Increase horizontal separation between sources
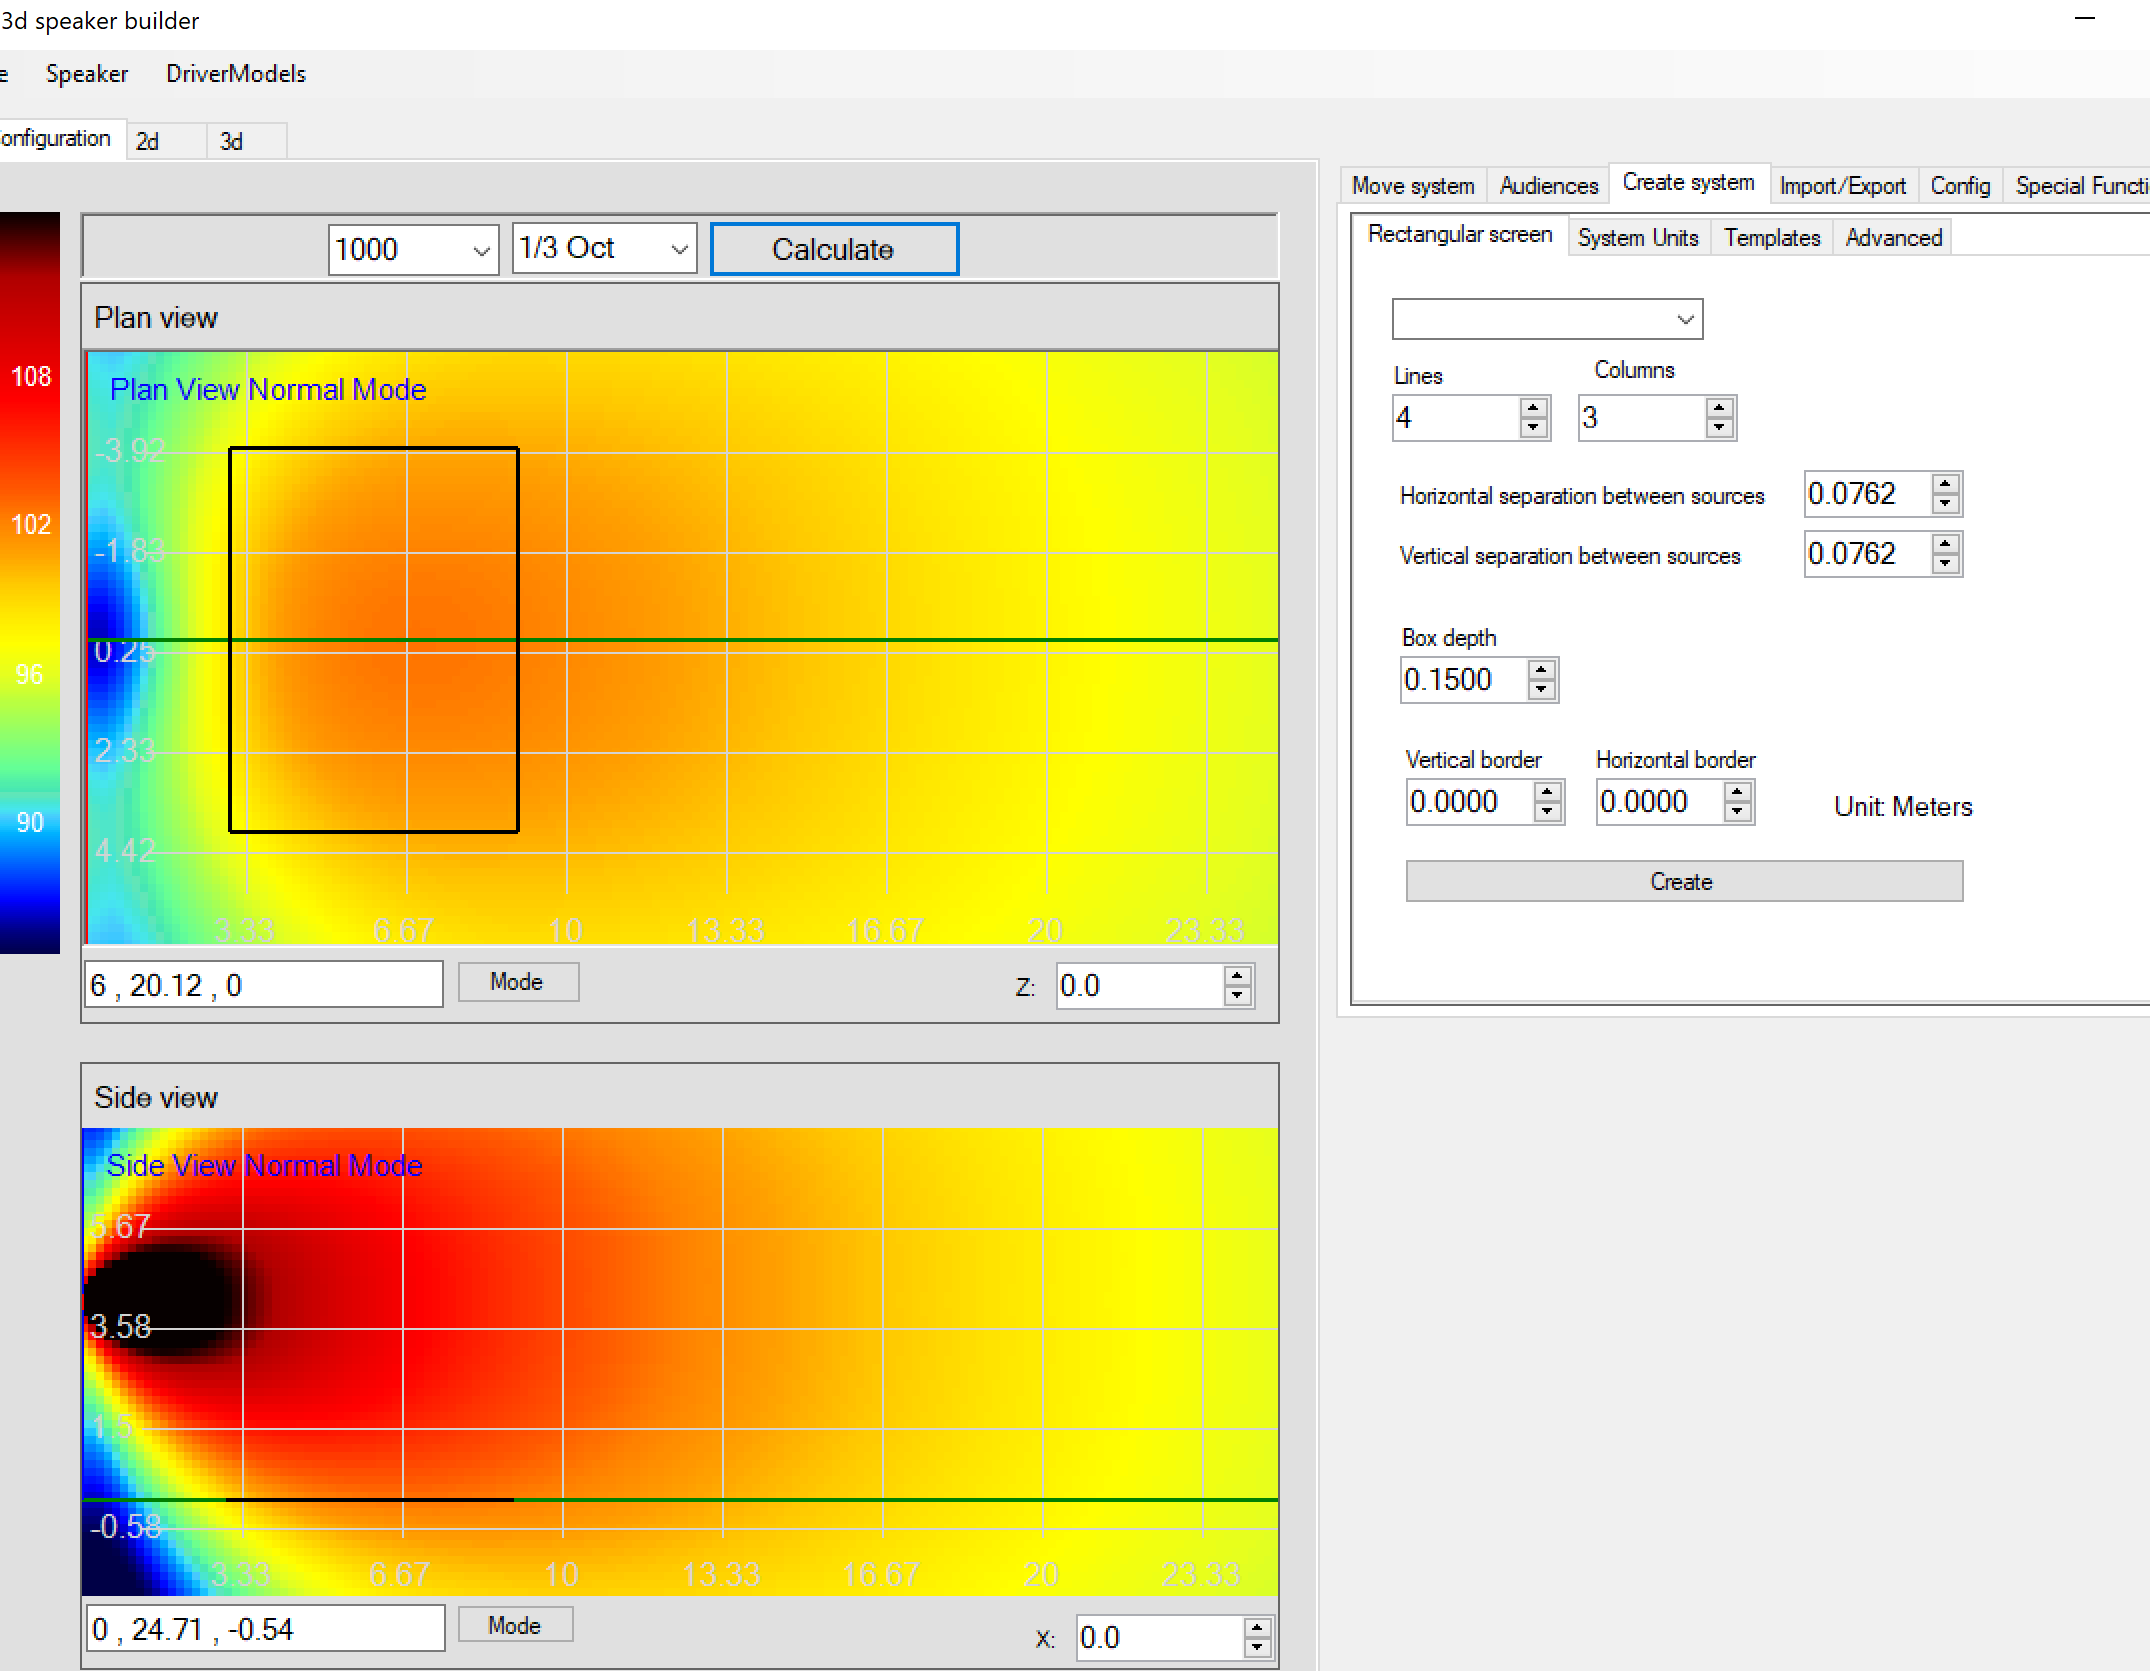 pos(1945,484)
